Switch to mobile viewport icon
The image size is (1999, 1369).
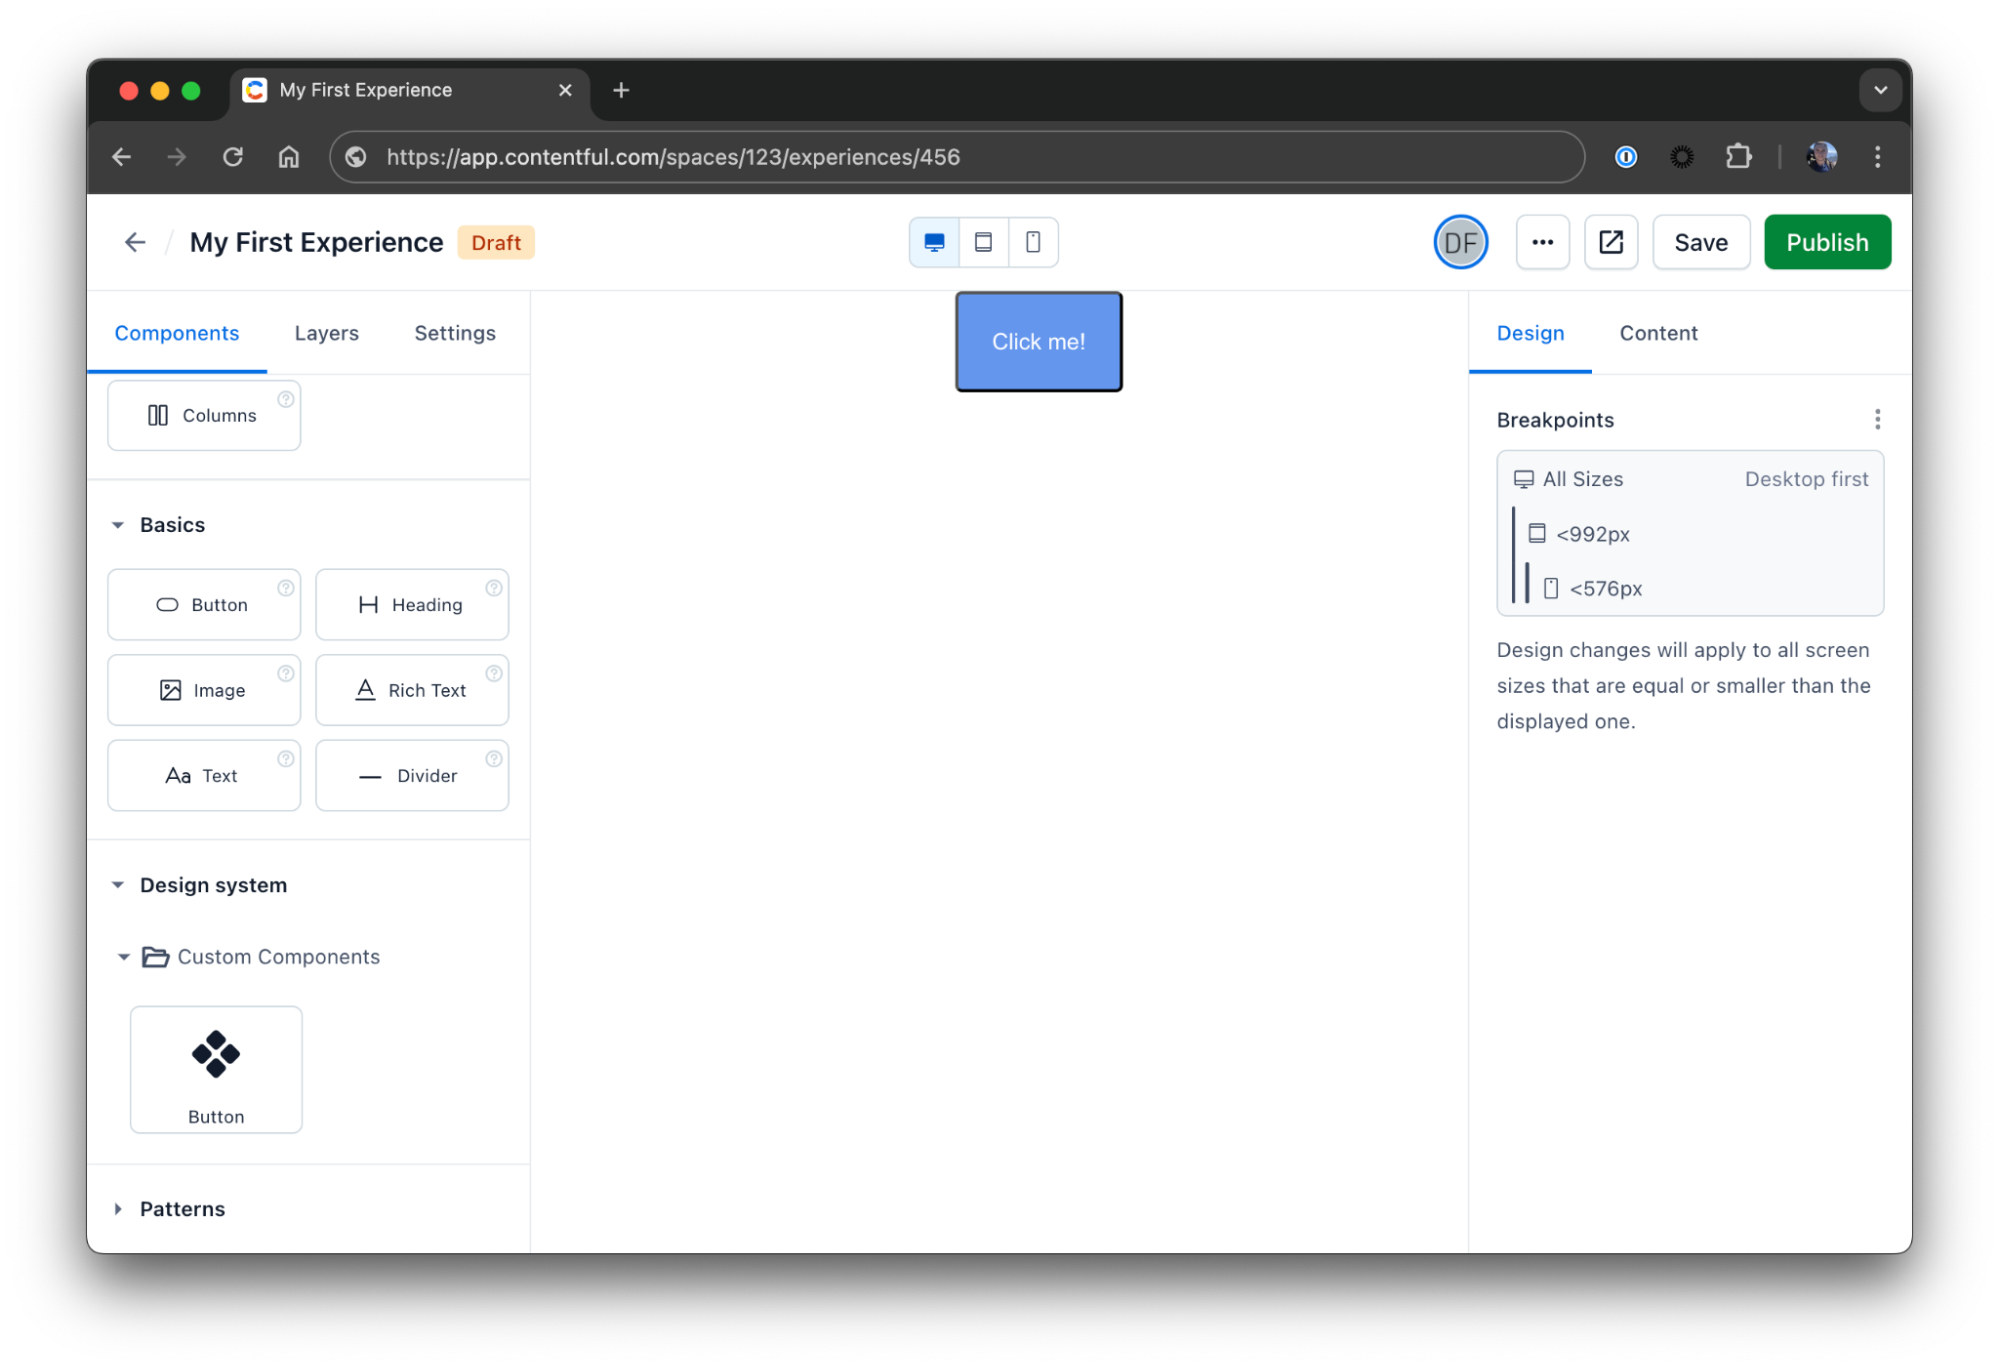point(1033,242)
